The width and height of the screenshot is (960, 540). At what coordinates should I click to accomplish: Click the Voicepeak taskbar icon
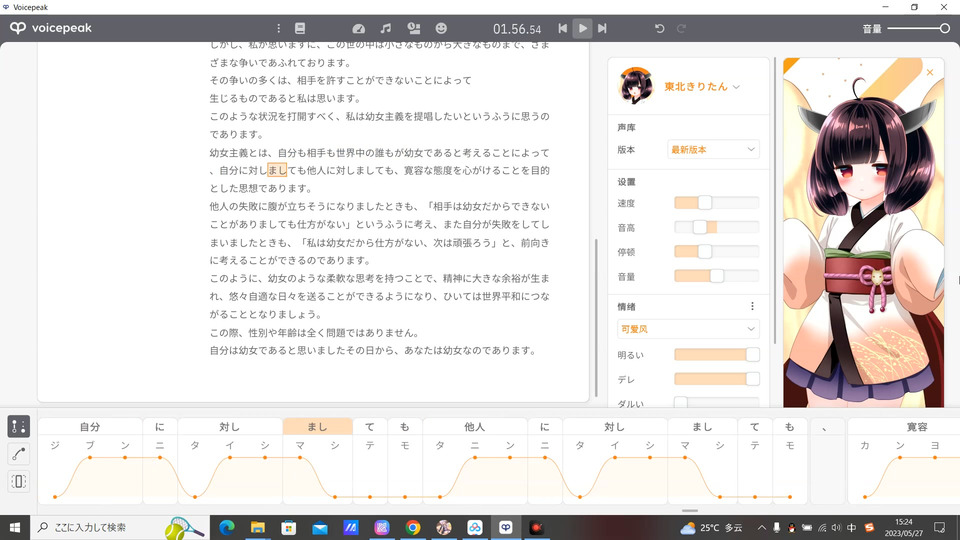506,527
